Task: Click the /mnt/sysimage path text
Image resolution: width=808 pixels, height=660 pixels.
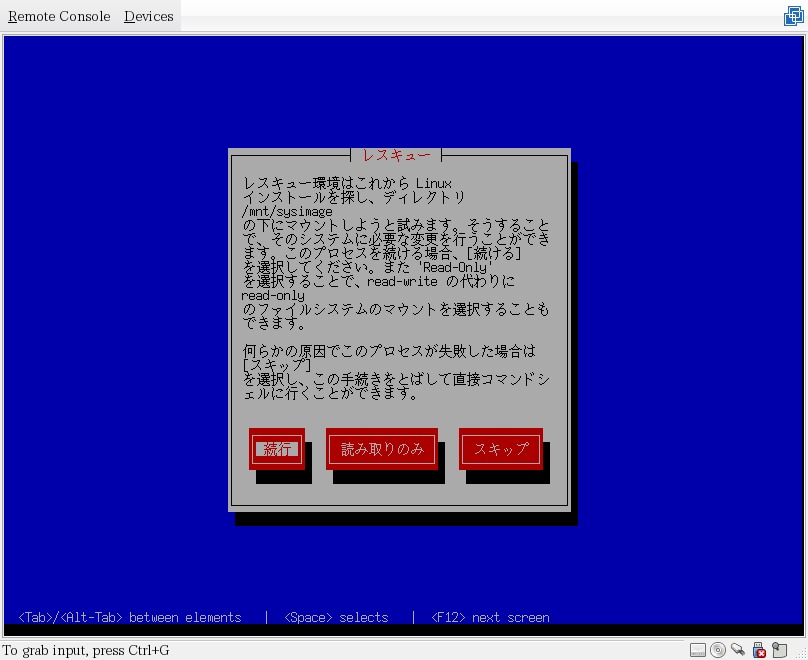Action: [287, 212]
